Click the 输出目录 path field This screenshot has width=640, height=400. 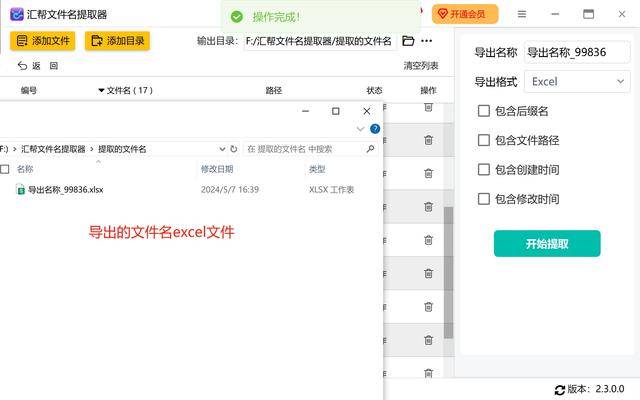point(320,41)
